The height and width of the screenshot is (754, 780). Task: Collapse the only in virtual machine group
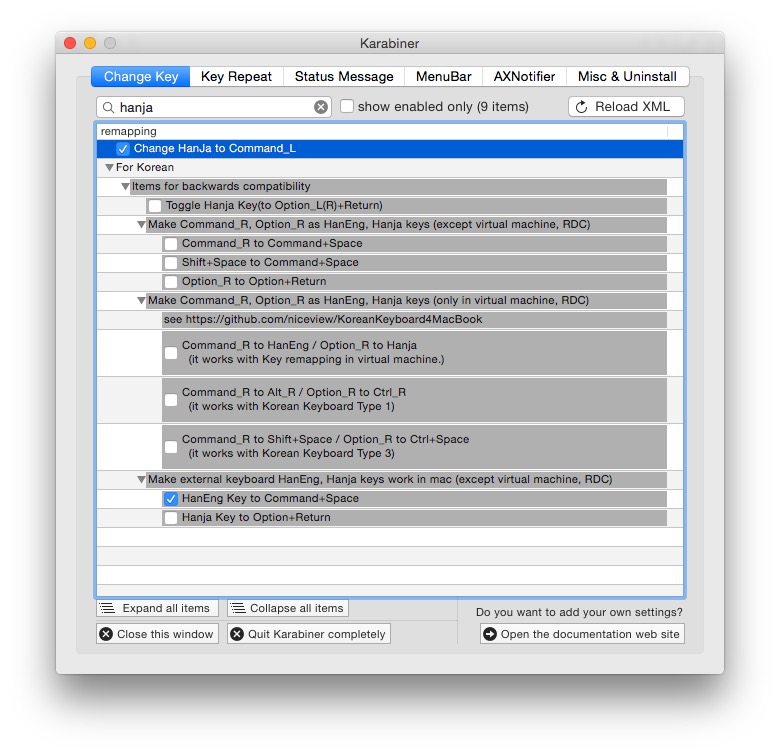[x=141, y=301]
